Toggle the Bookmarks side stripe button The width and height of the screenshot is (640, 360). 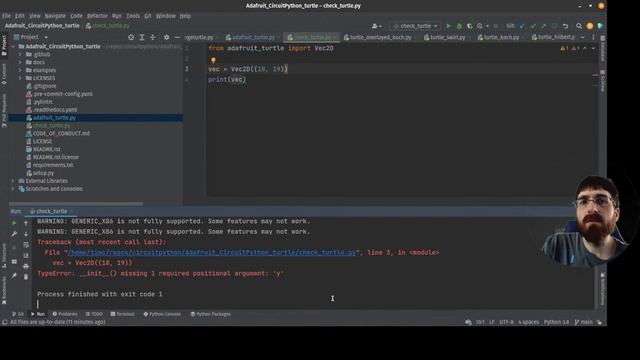[x=4, y=291]
